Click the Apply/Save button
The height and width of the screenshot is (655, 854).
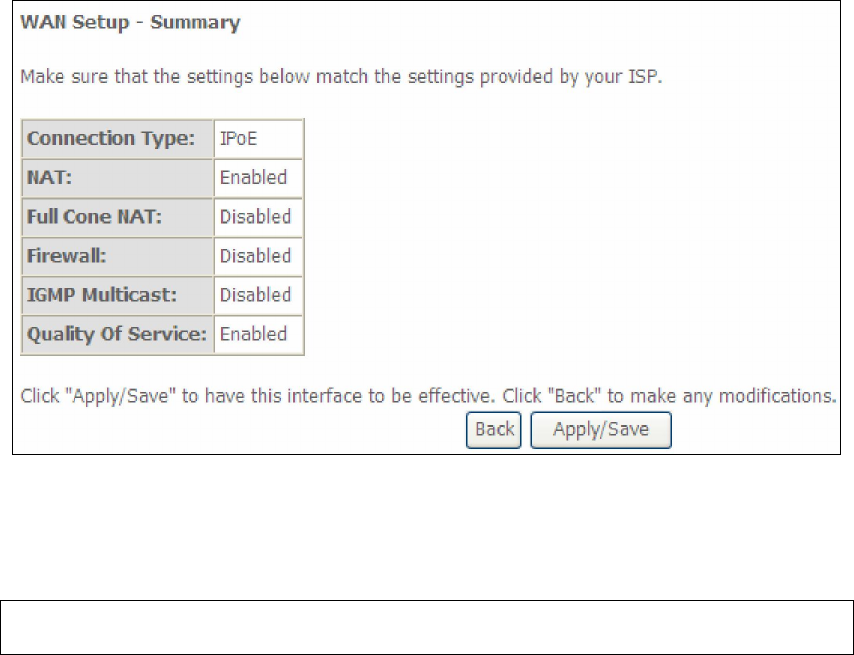(x=600, y=430)
